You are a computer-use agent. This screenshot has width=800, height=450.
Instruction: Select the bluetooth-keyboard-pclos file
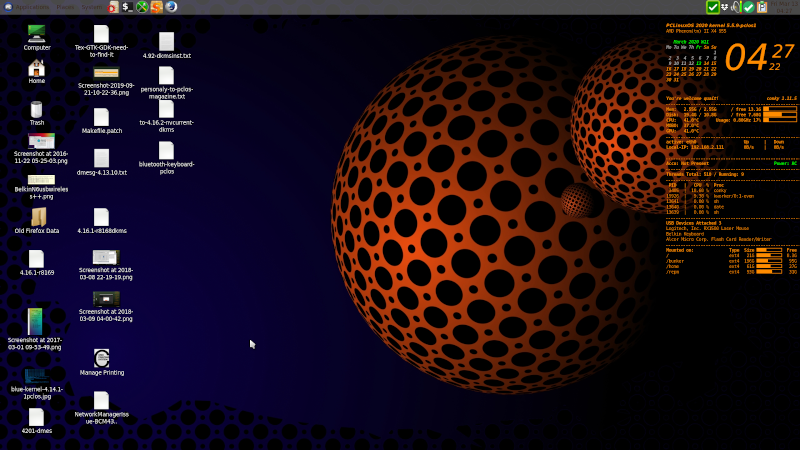(166, 150)
